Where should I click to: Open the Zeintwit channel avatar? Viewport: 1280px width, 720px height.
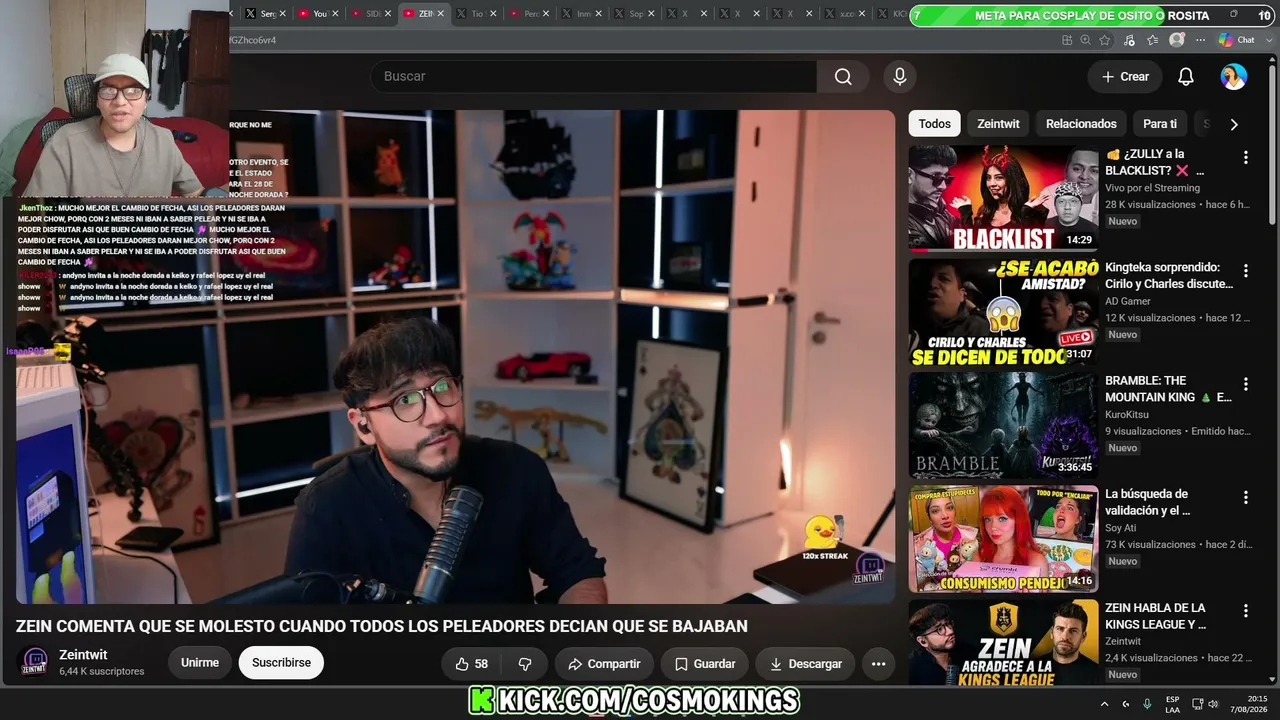(33, 662)
